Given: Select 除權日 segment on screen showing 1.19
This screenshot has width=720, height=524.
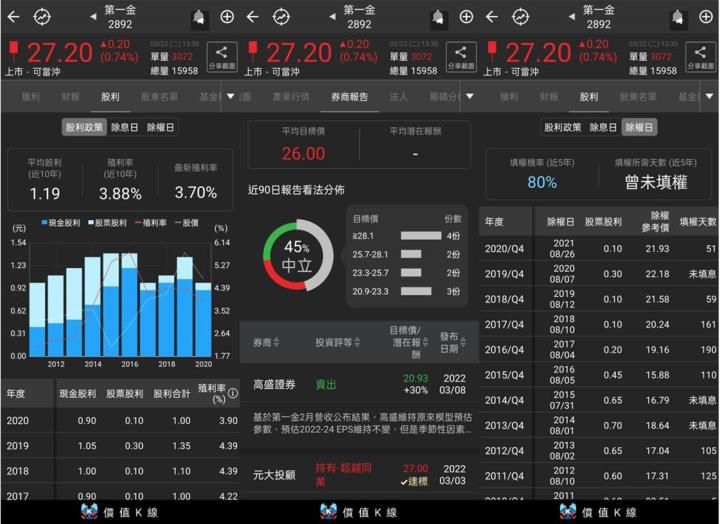Looking at the screenshot, I should click(160, 127).
